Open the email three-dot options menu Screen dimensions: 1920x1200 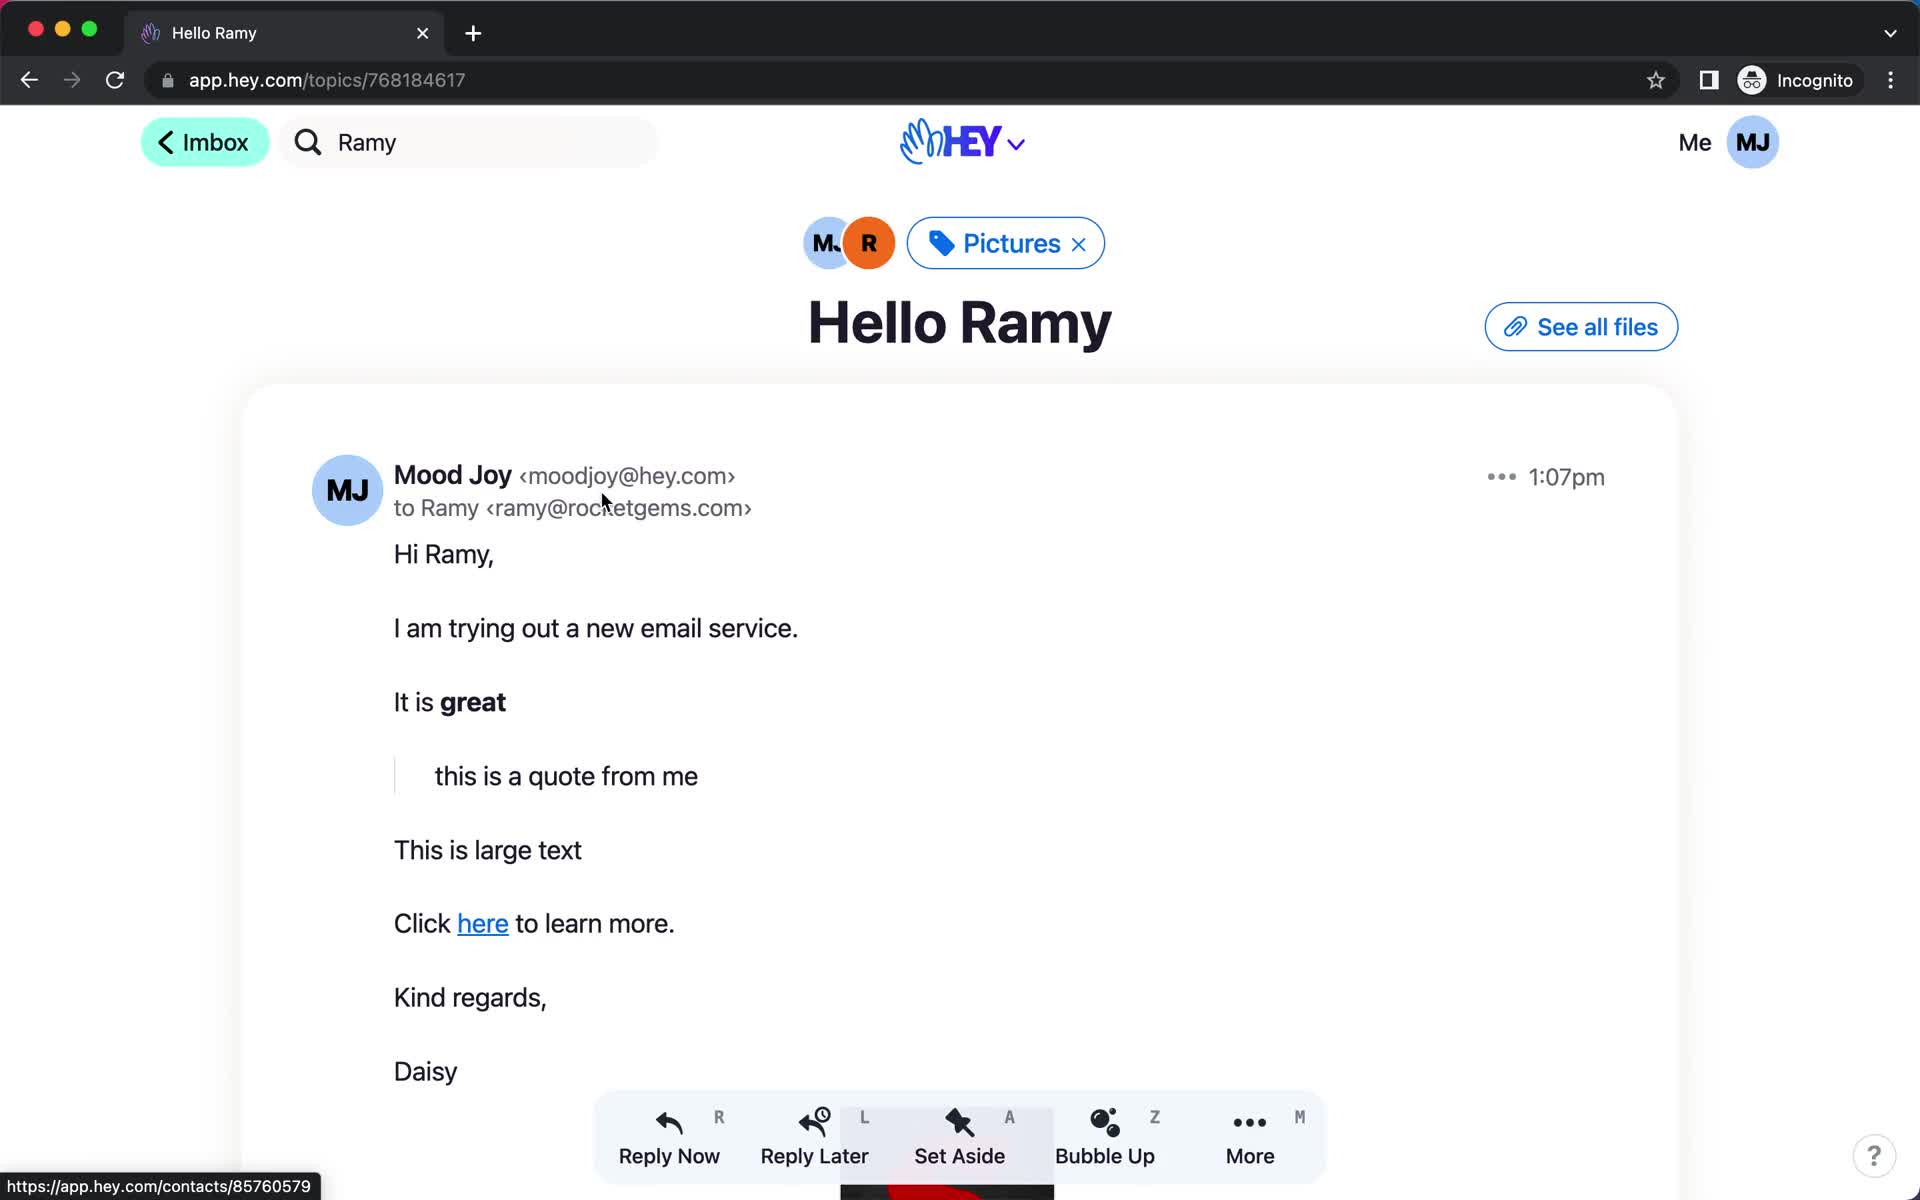(1501, 477)
